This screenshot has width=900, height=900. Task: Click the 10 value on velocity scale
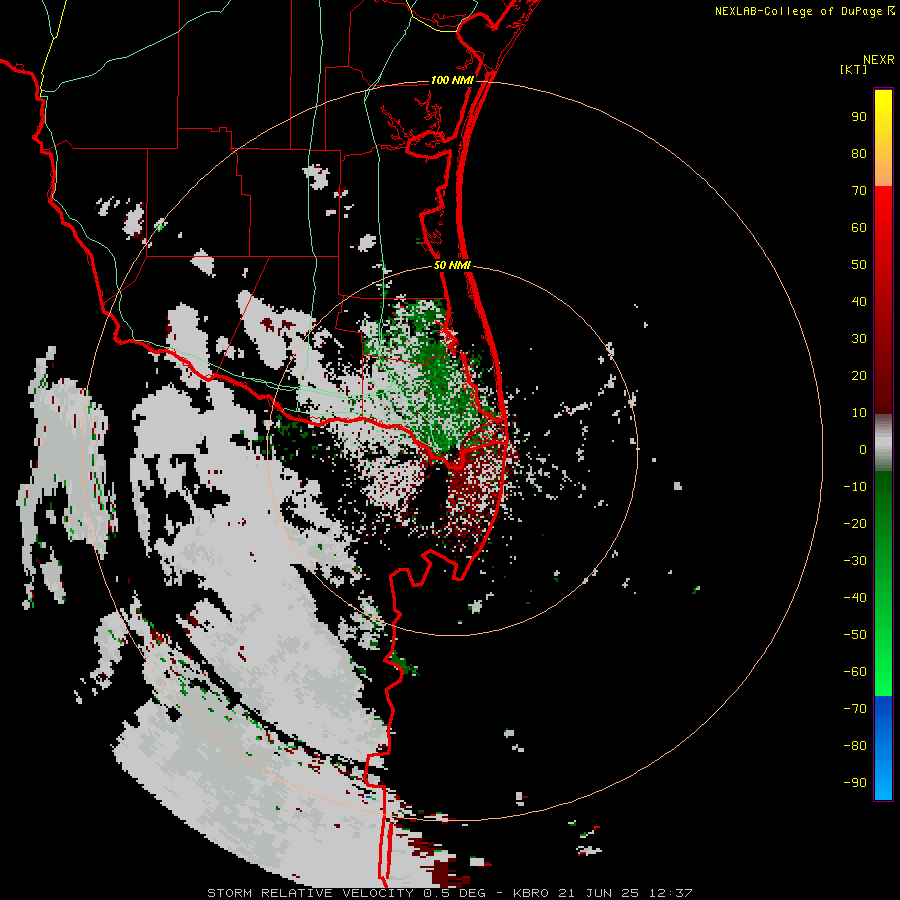859,413
